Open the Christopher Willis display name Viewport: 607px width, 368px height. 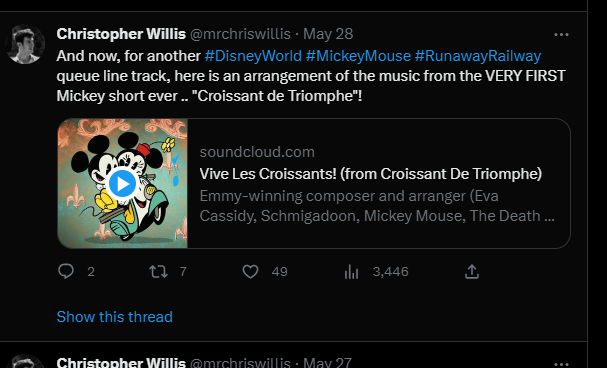(121, 34)
